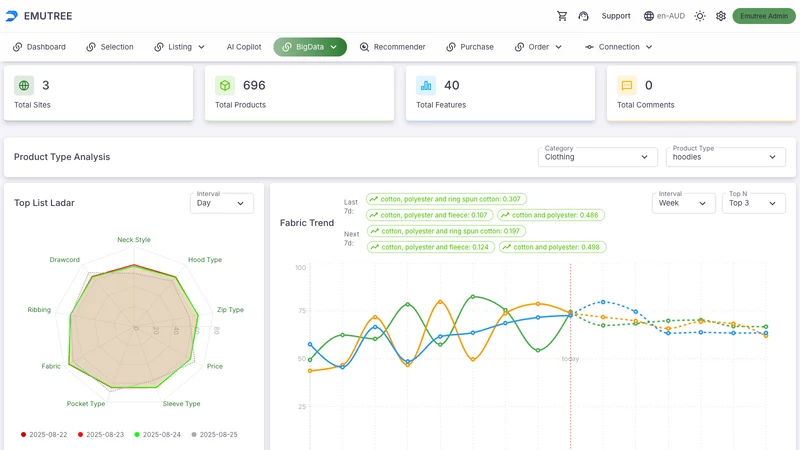Click the Total Comments card
The width and height of the screenshot is (800, 450).
pos(702,93)
